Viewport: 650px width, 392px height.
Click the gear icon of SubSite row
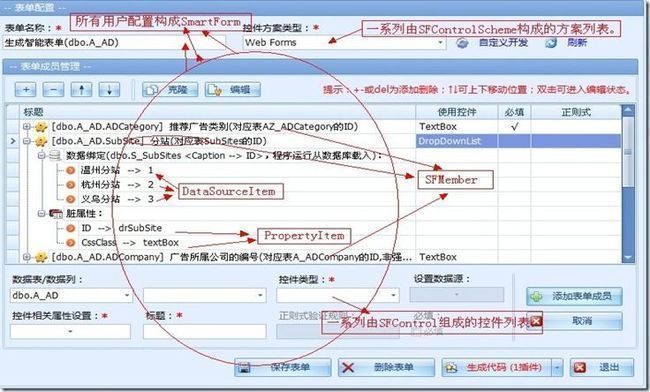41,141
